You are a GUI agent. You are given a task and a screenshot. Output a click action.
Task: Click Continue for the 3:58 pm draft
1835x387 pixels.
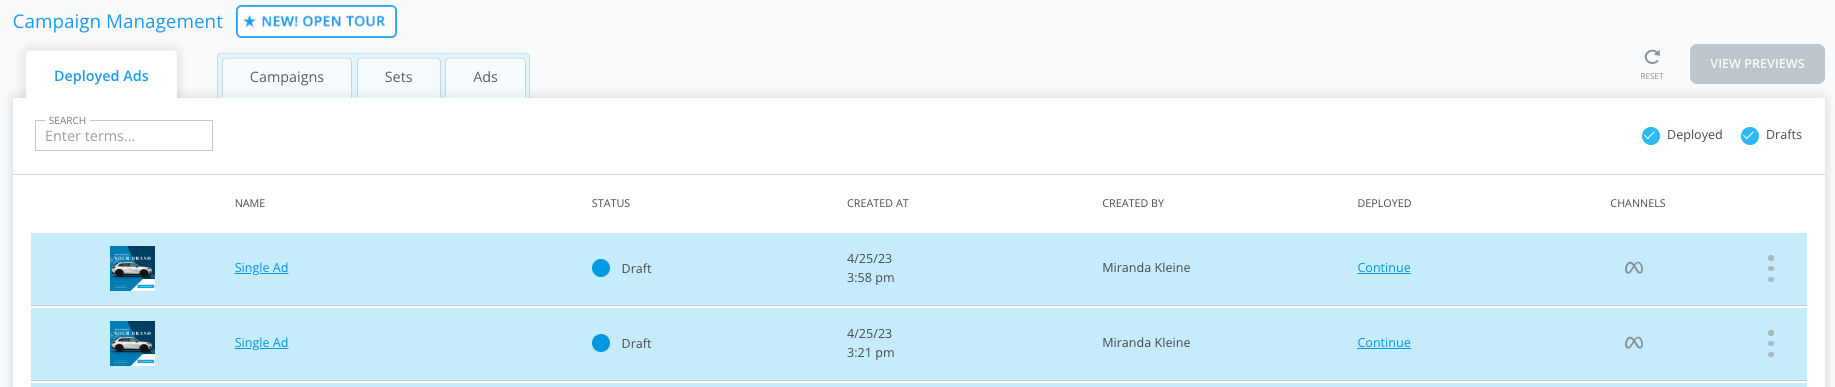pos(1384,267)
